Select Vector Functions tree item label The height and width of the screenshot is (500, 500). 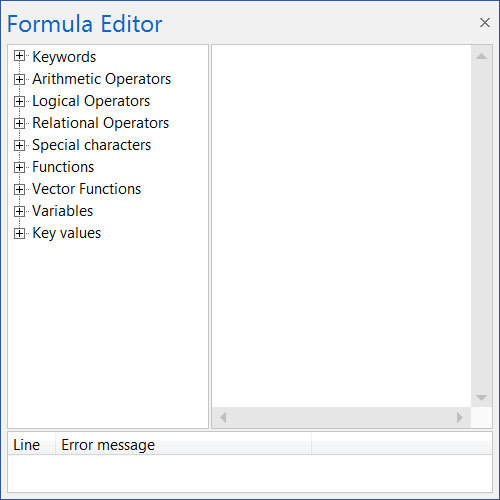tap(86, 189)
